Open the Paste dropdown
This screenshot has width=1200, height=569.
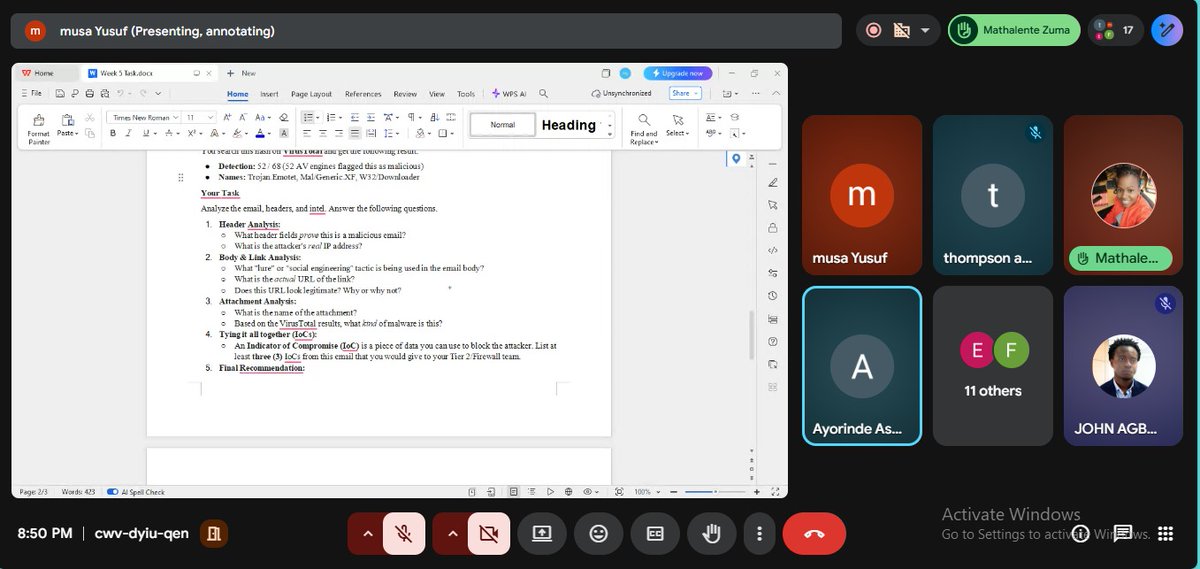point(67,133)
